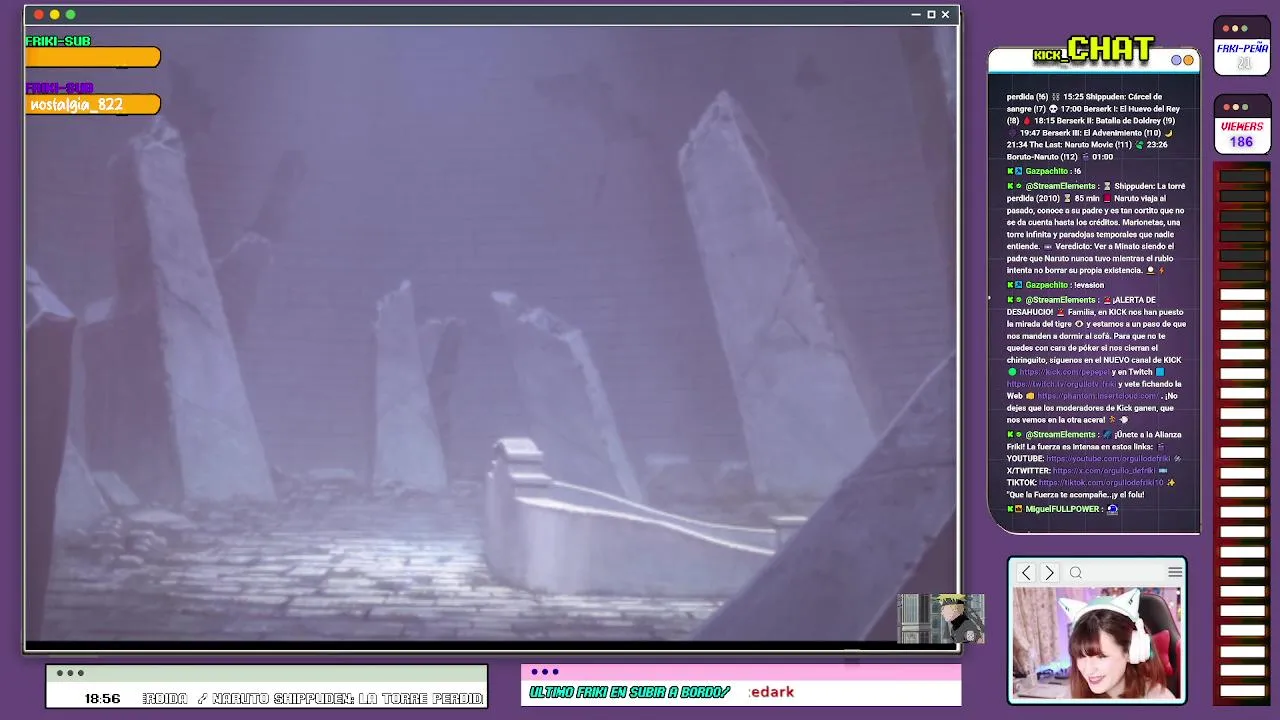Click the minimize dash of the video window
1280x720 pixels.
pyautogui.click(x=916, y=14)
